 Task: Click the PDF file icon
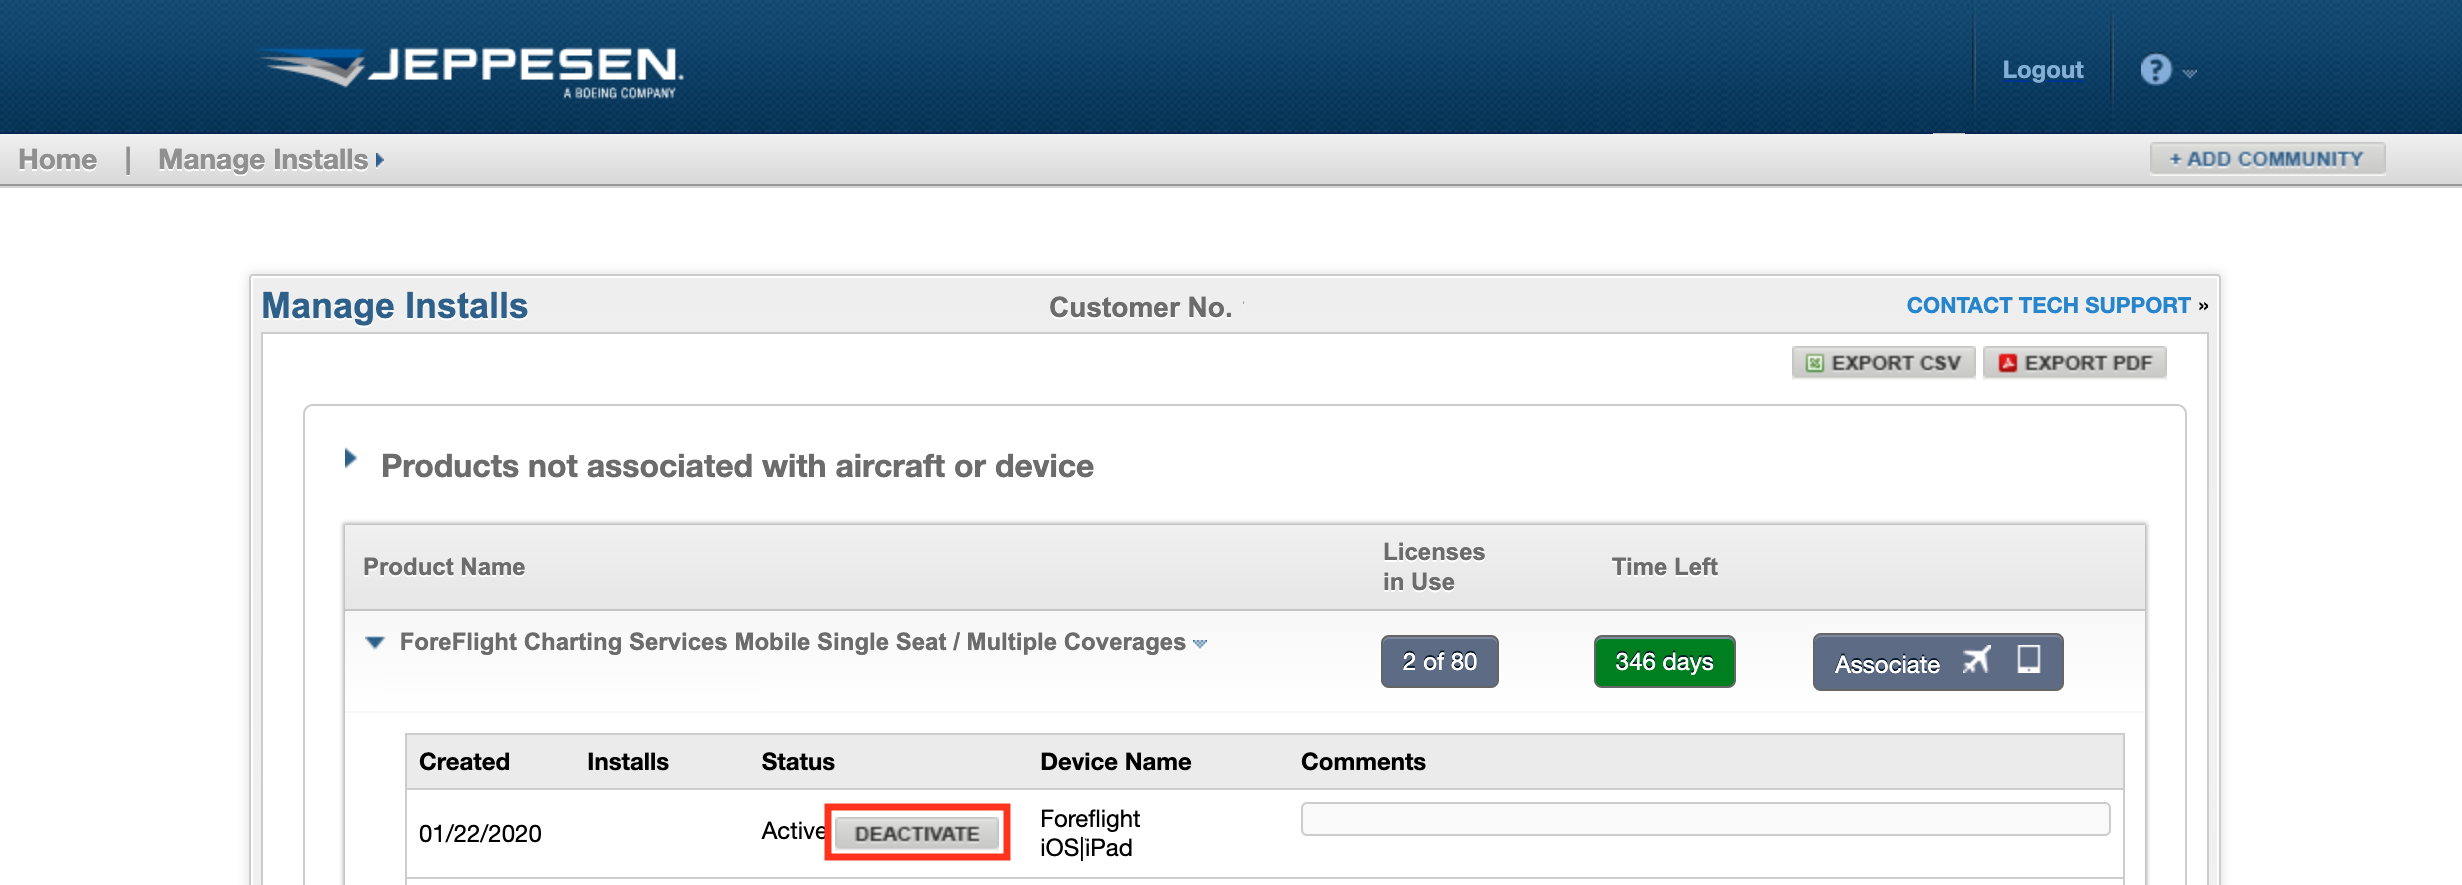pyautogui.click(x=2007, y=363)
